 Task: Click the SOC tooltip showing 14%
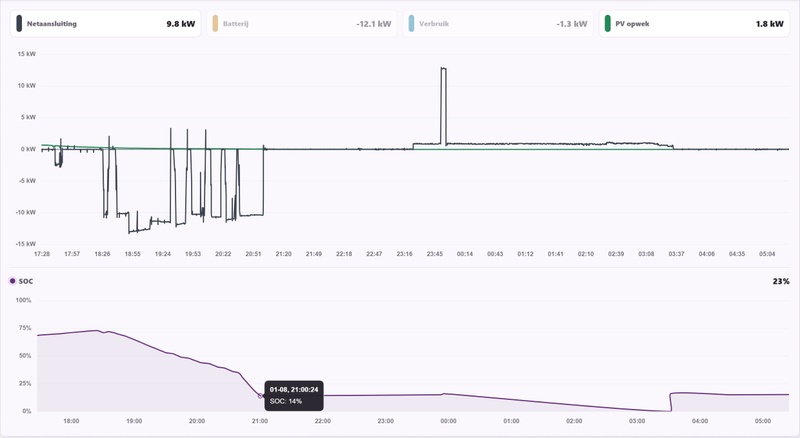pos(294,396)
